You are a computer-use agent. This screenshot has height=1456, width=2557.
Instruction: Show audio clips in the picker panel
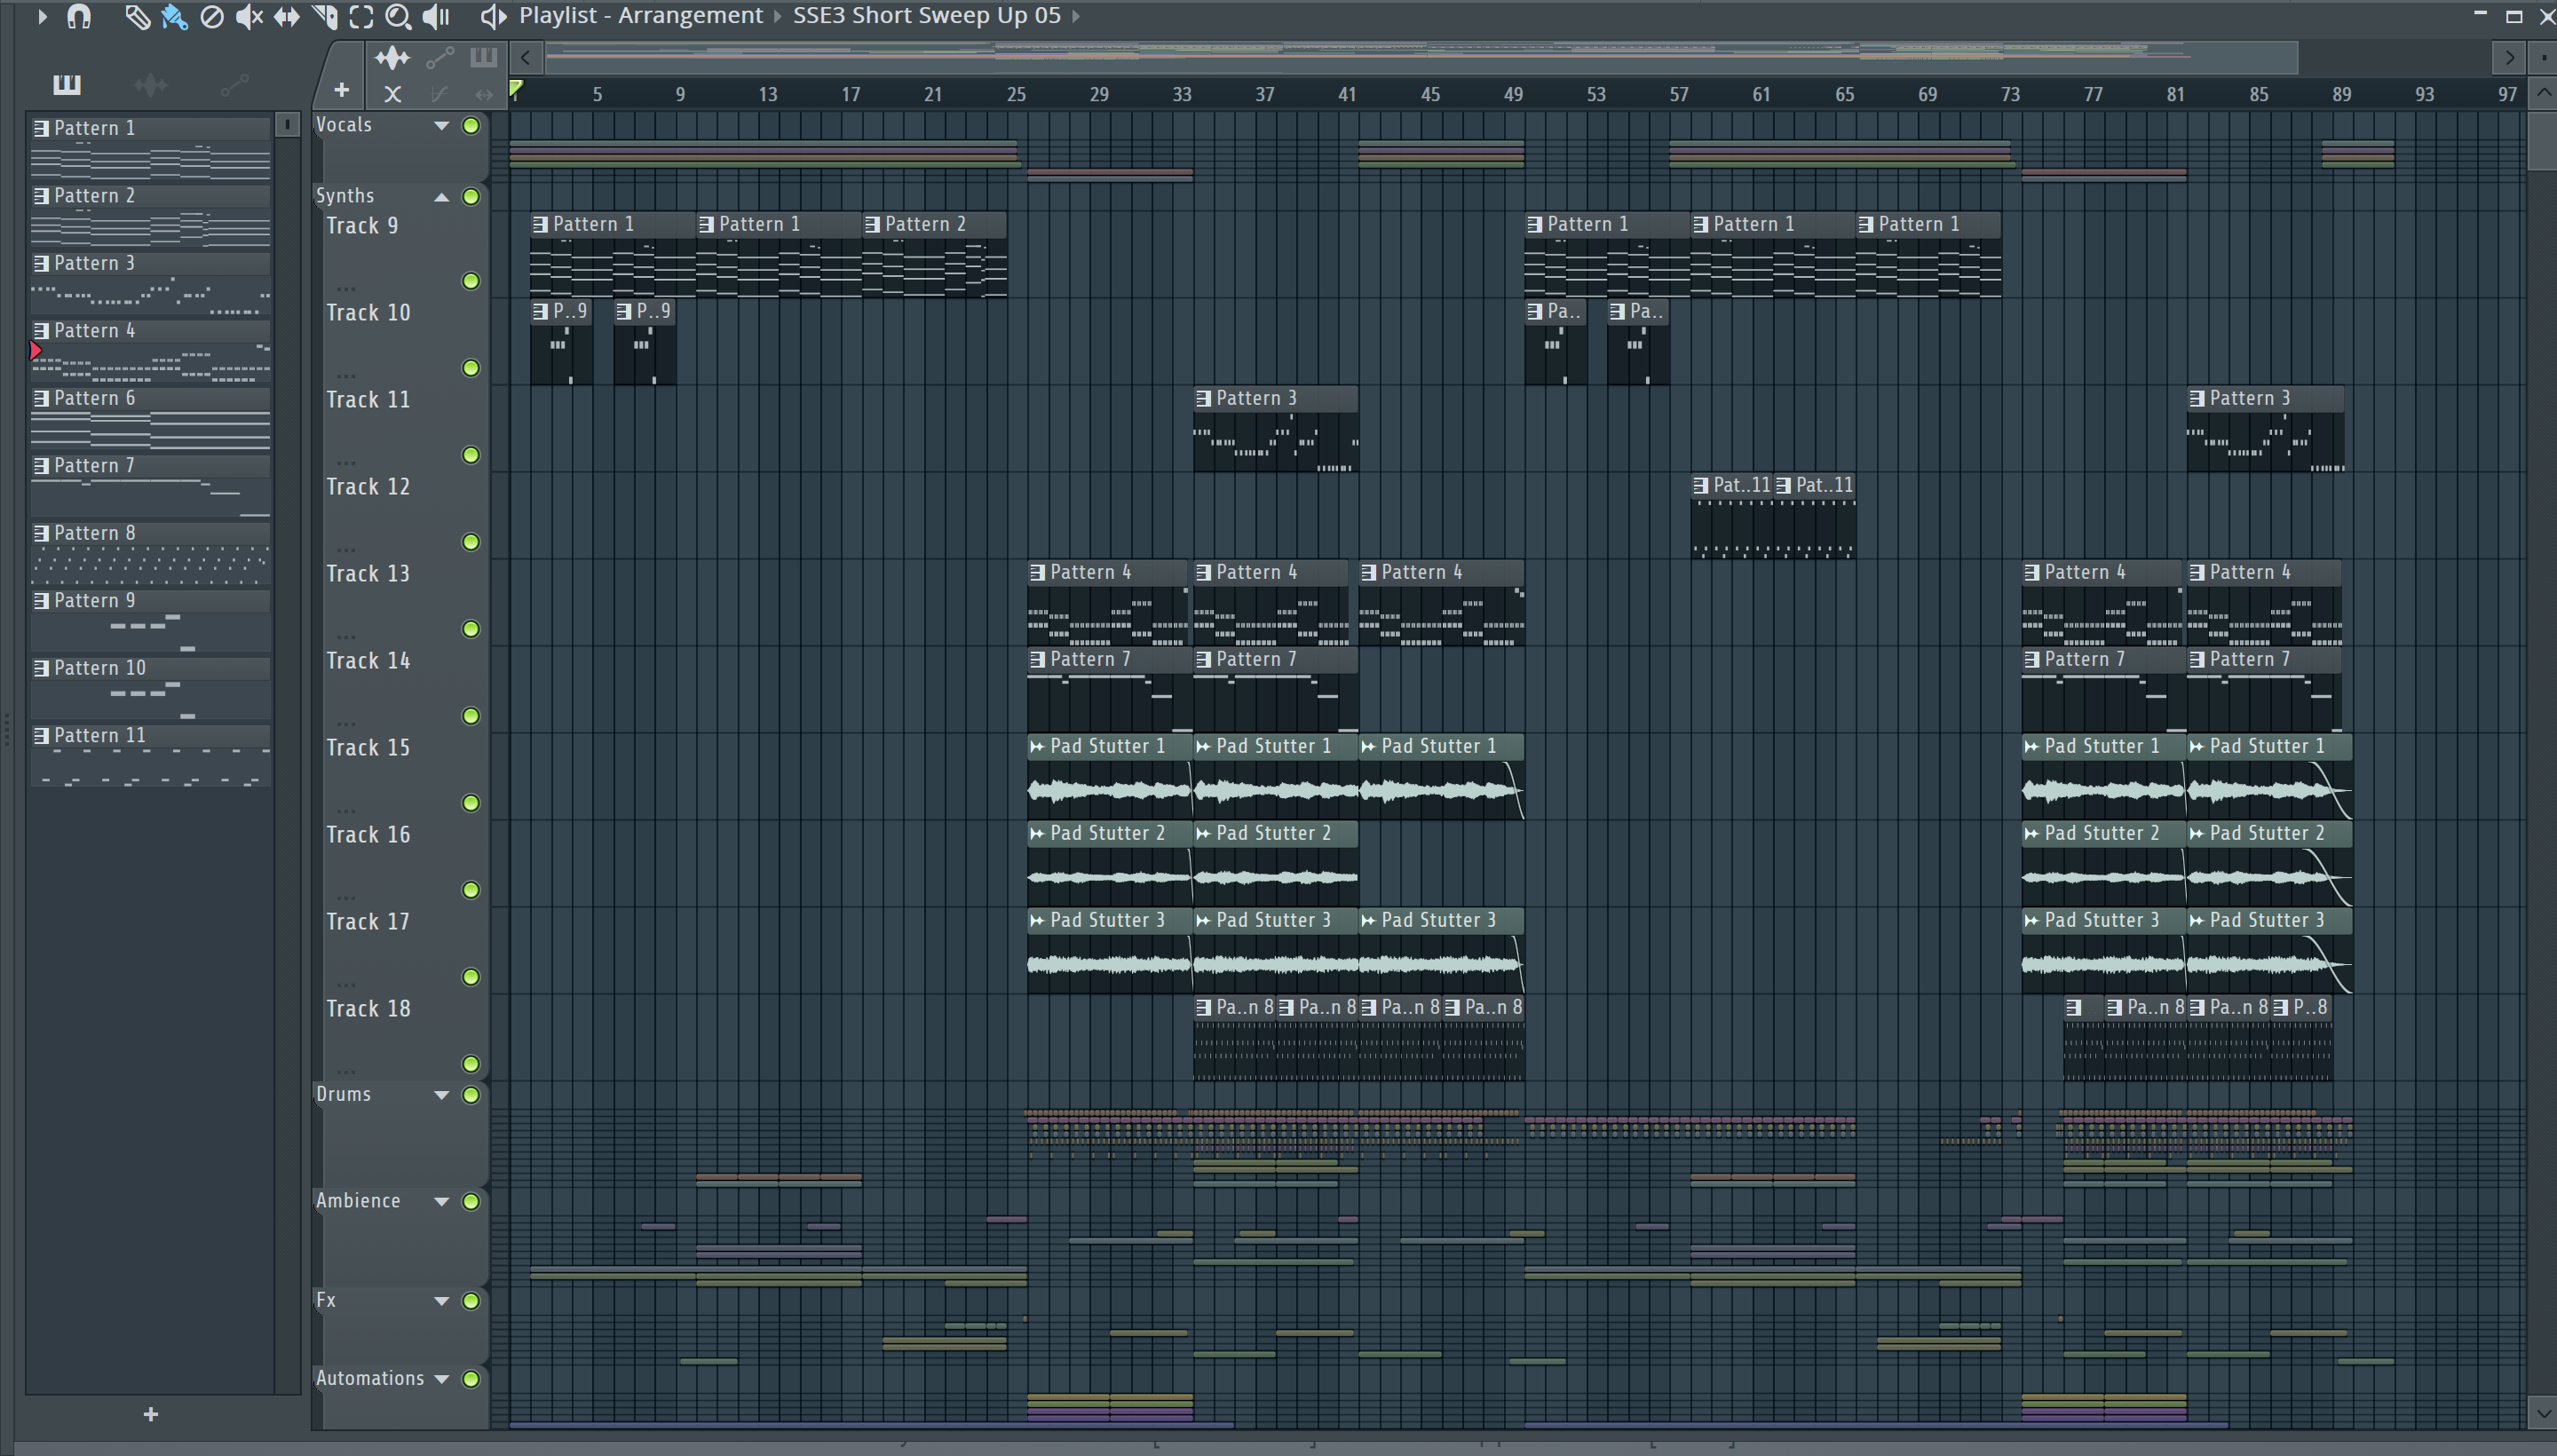tap(150, 85)
